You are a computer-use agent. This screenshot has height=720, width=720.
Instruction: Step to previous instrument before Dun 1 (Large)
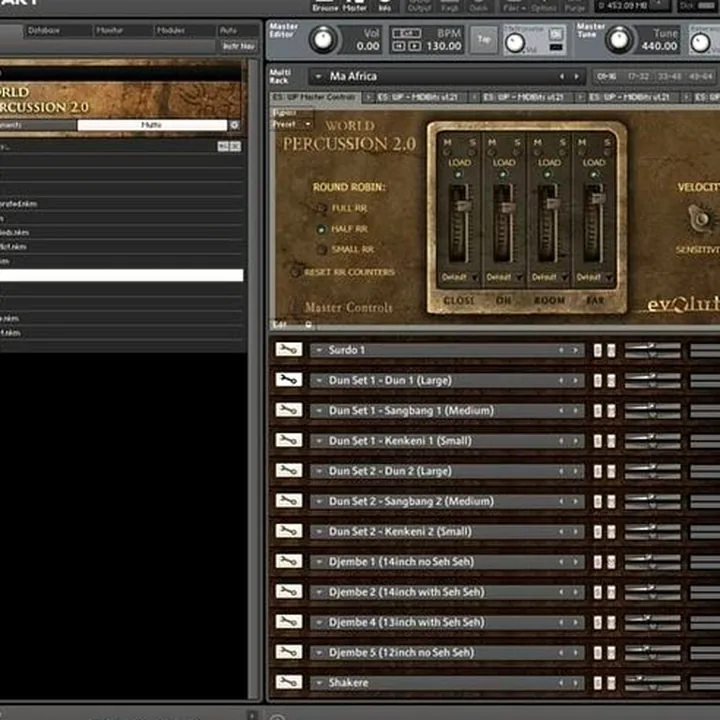point(561,381)
